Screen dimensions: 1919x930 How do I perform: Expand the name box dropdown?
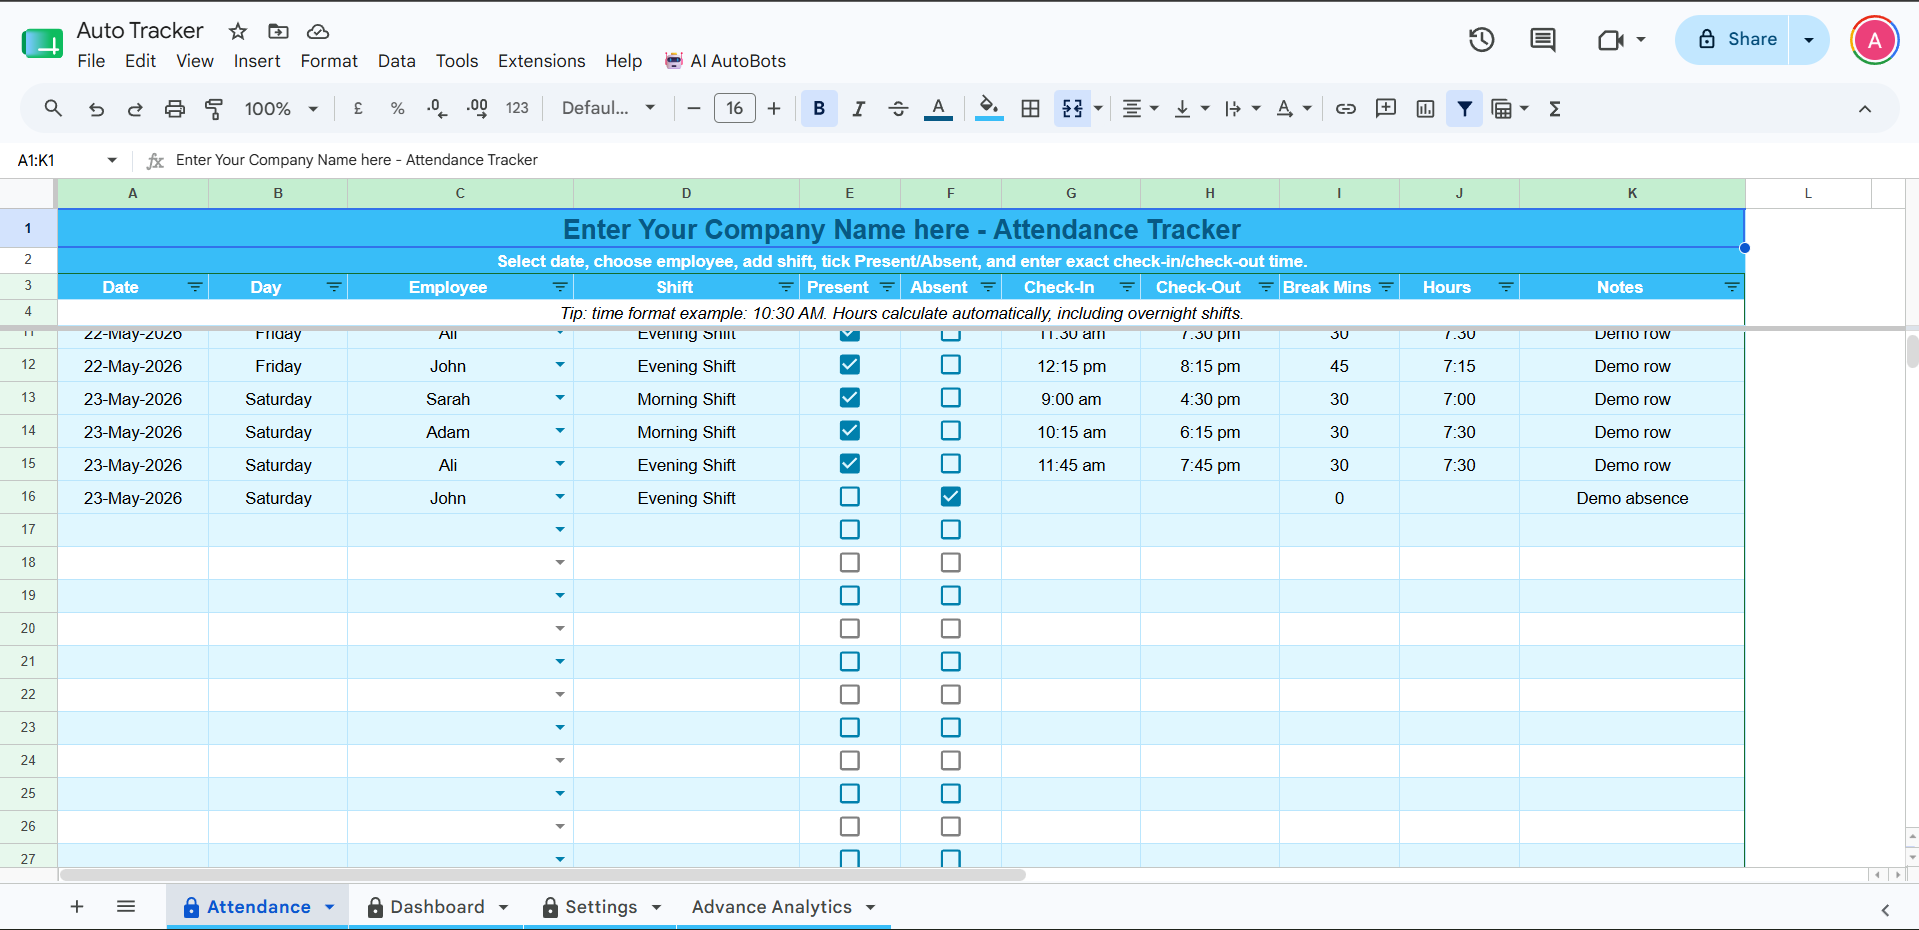(x=112, y=160)
